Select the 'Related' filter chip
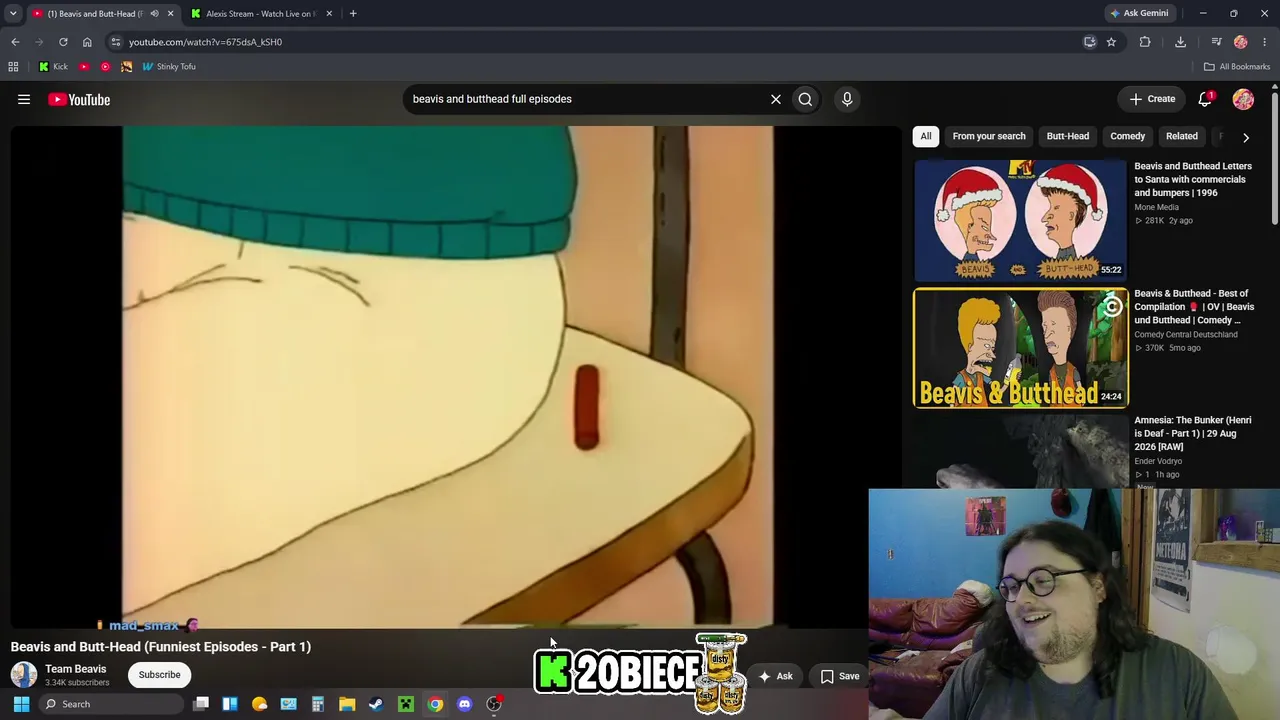The image size is (1280, 720). pos(1181,136)
